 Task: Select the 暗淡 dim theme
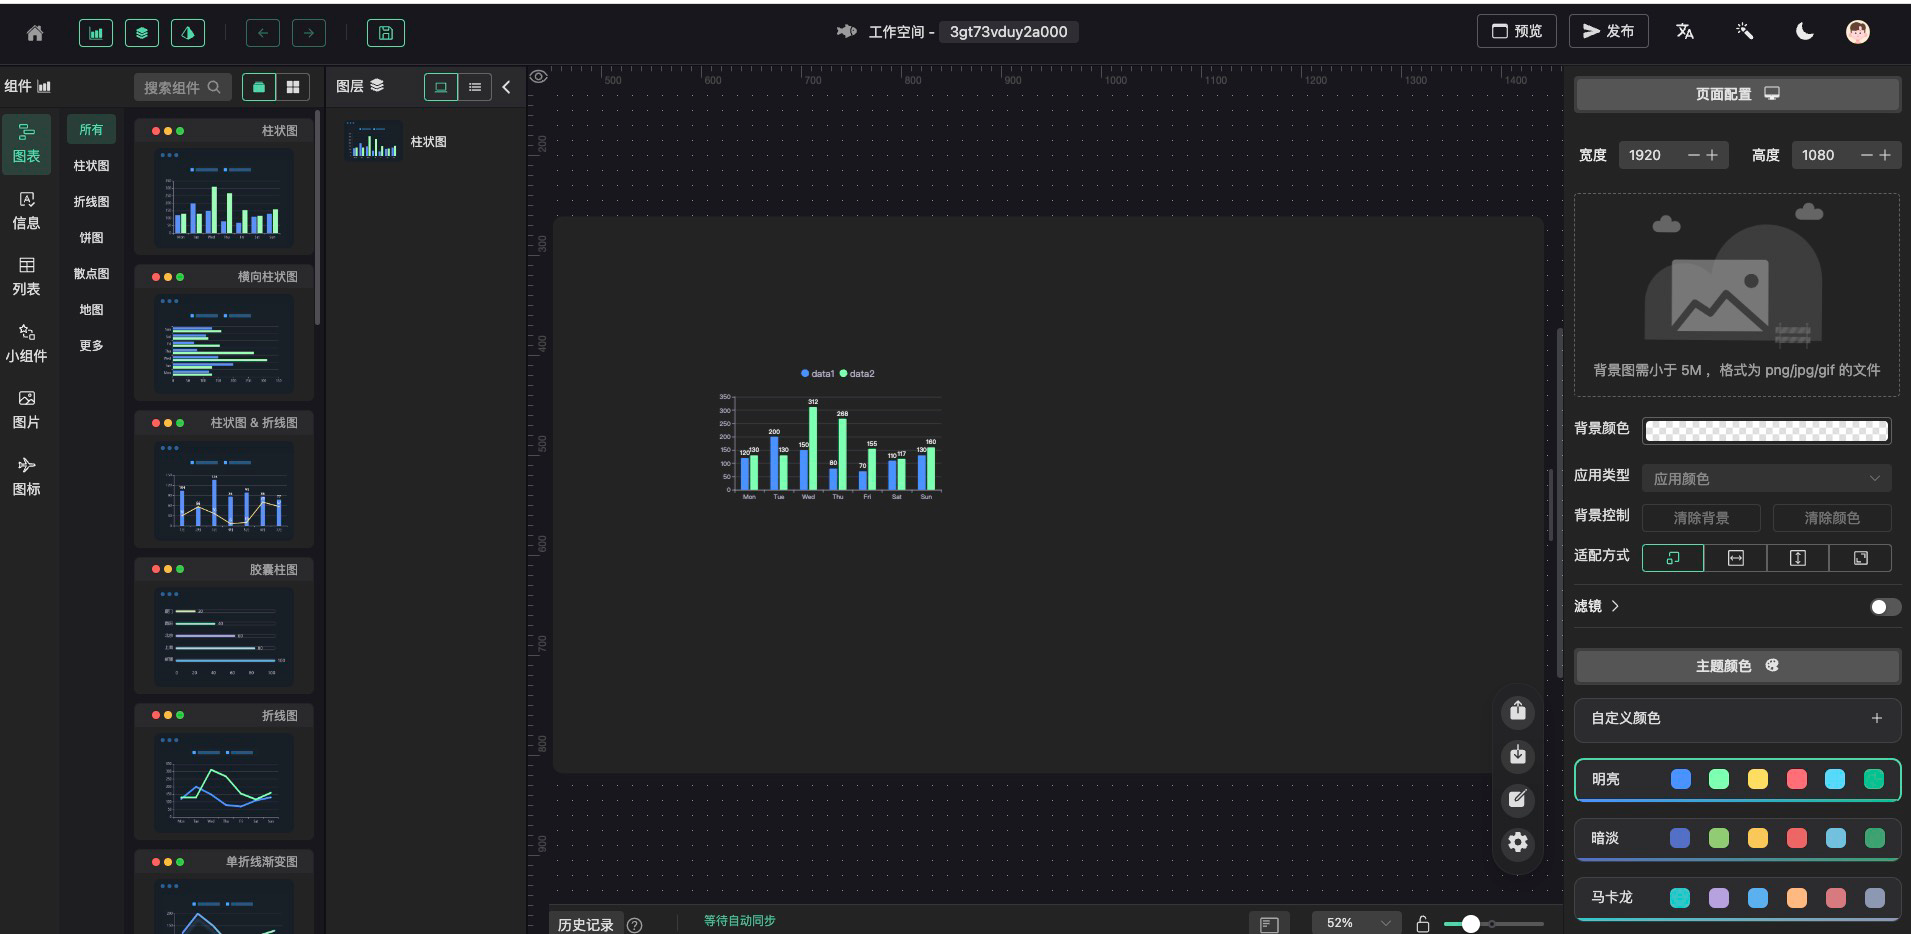click(1738, 839)
